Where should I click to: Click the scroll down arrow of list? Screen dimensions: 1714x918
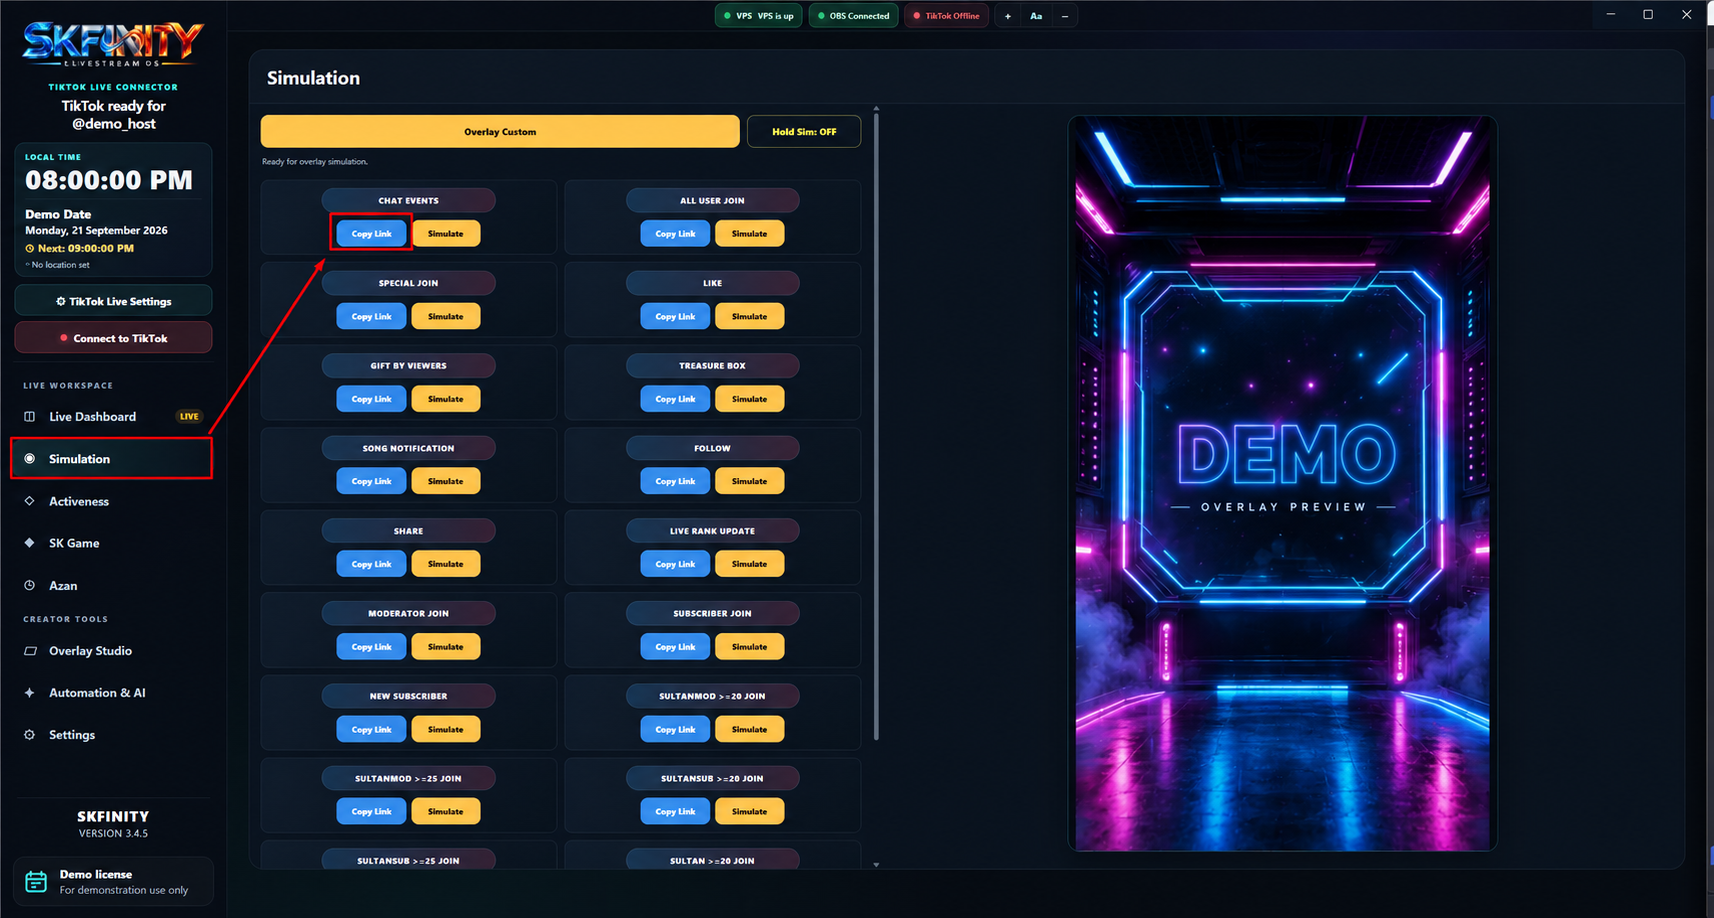coord(876,864)
